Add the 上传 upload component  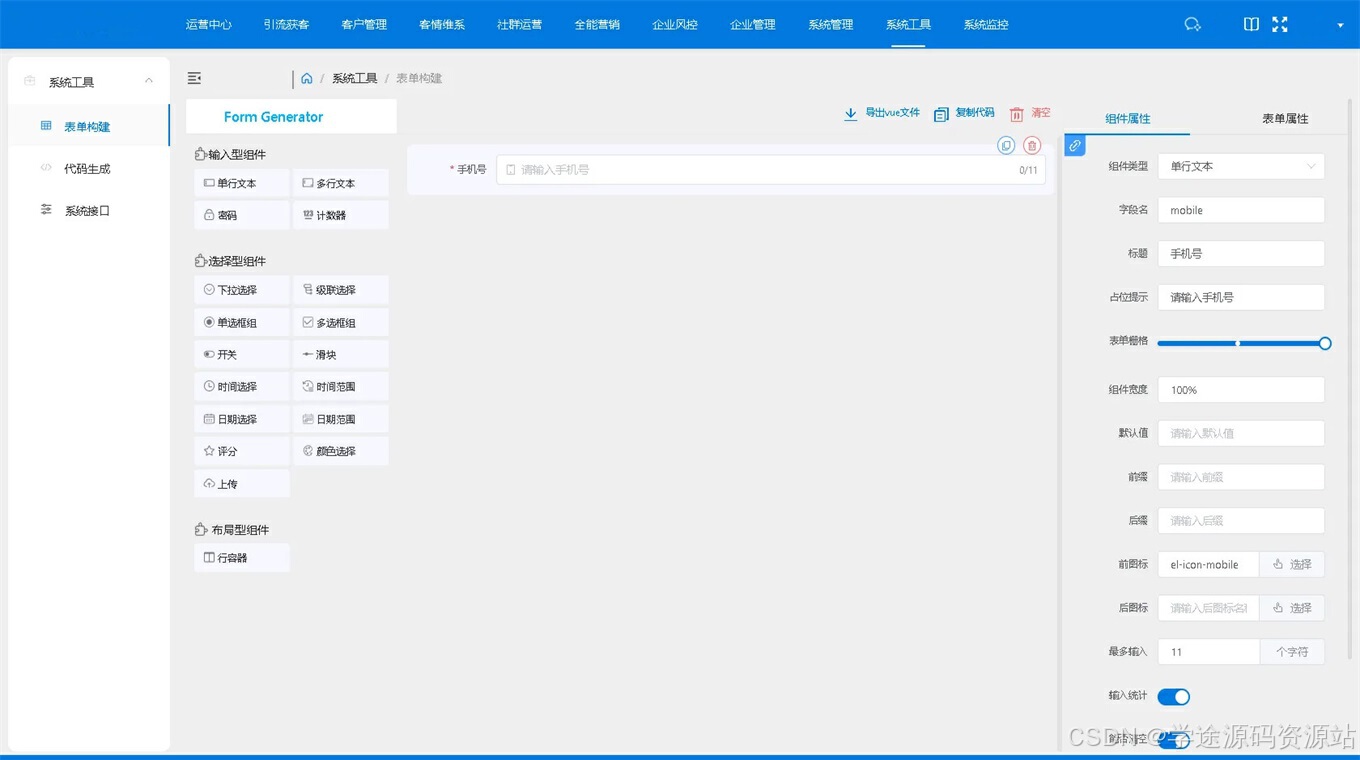click(x=242, y=484)
